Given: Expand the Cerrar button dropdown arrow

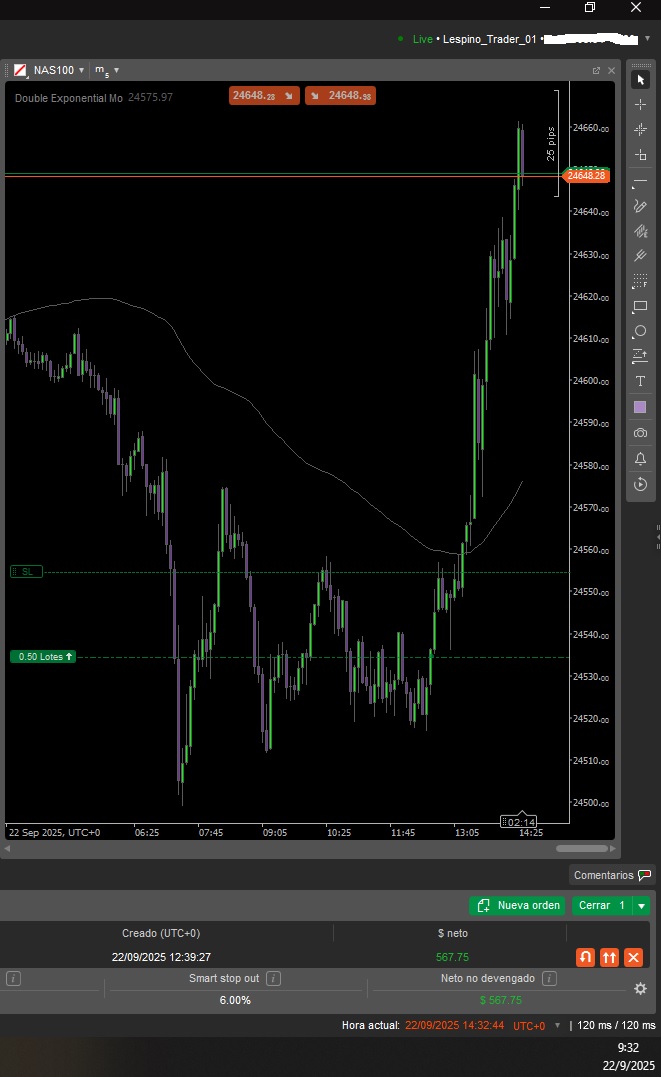Looking at the screenshot, I should (x=641, y=905).
